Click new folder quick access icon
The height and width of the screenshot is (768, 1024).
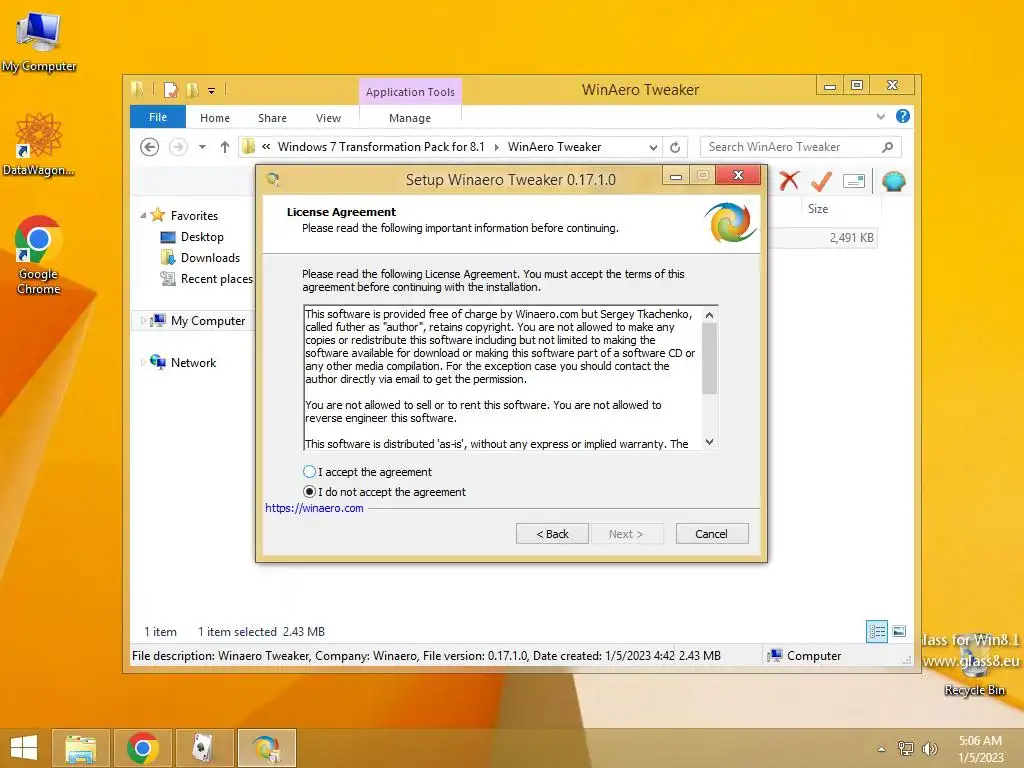click(193, 89)
